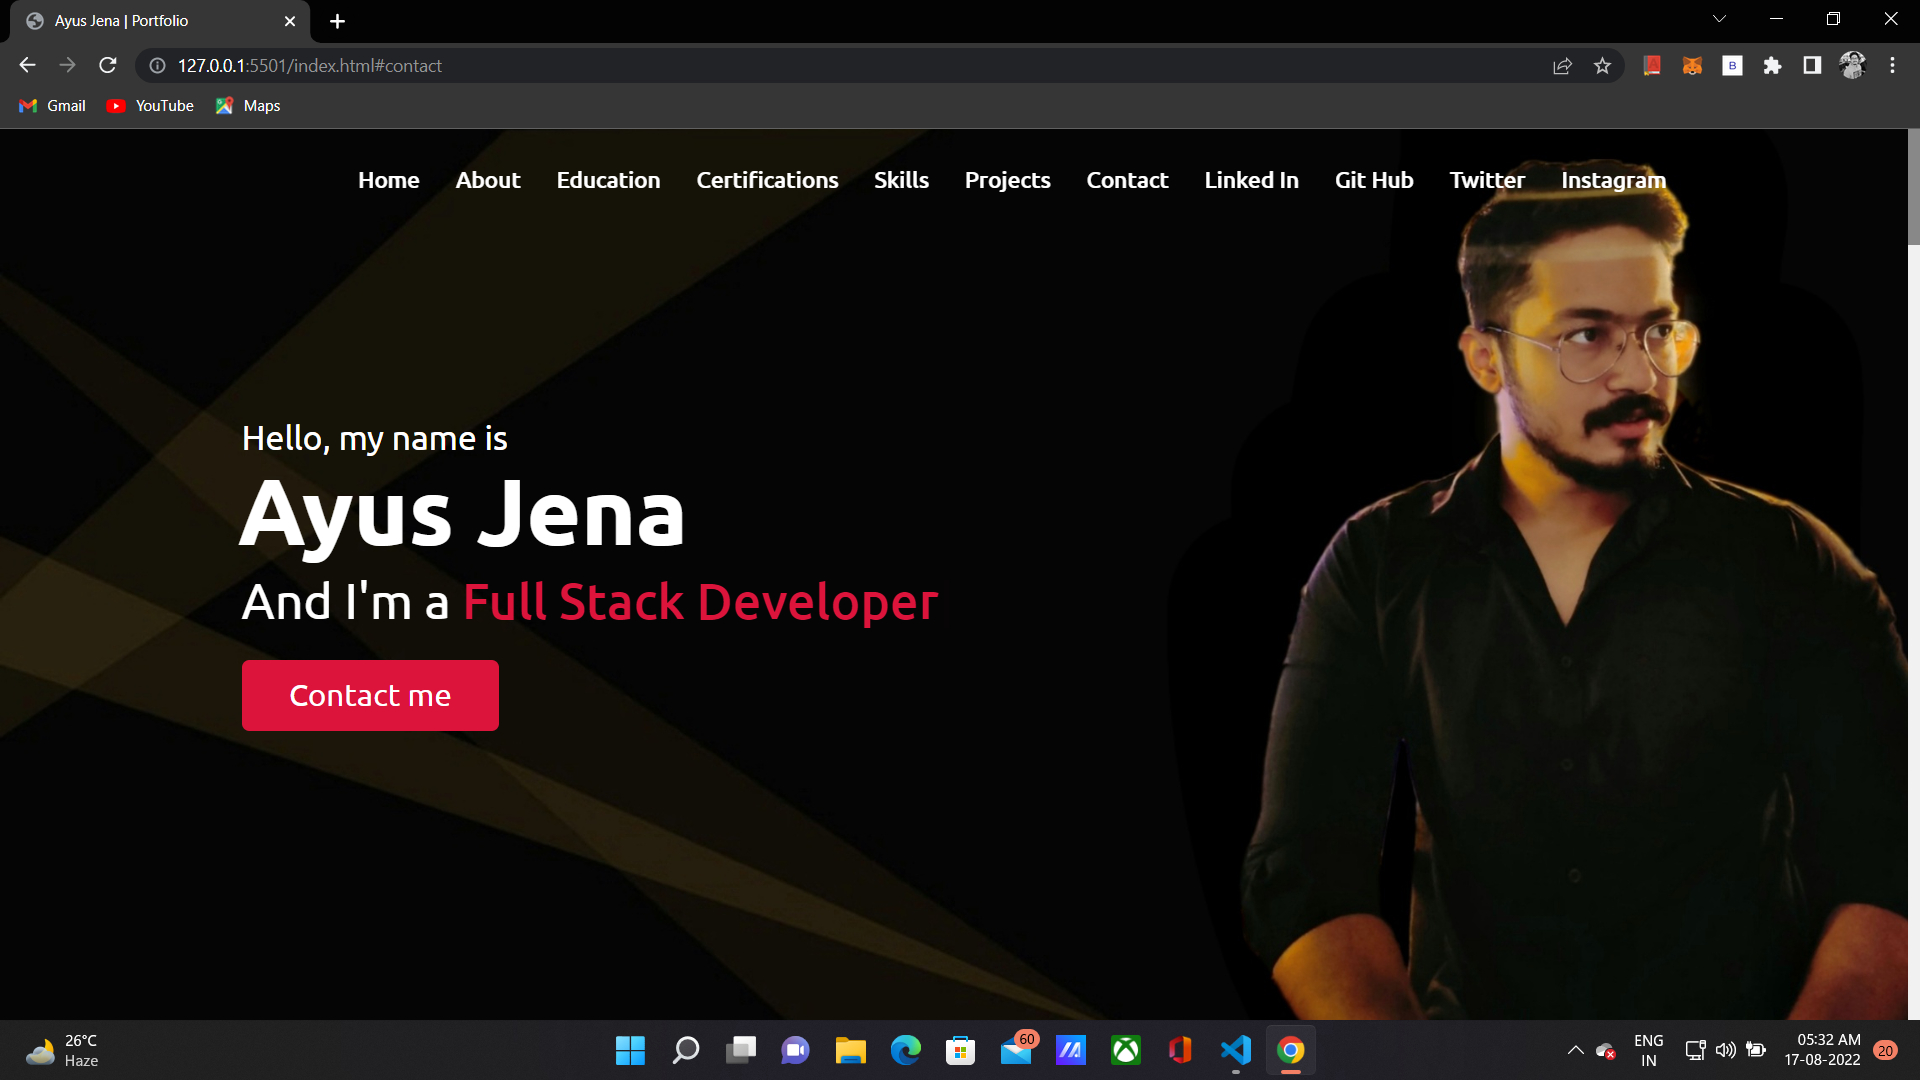The image size is (1920, 1080).
Task: Click the Contact nav link
Action: (x=1127, y=180)
